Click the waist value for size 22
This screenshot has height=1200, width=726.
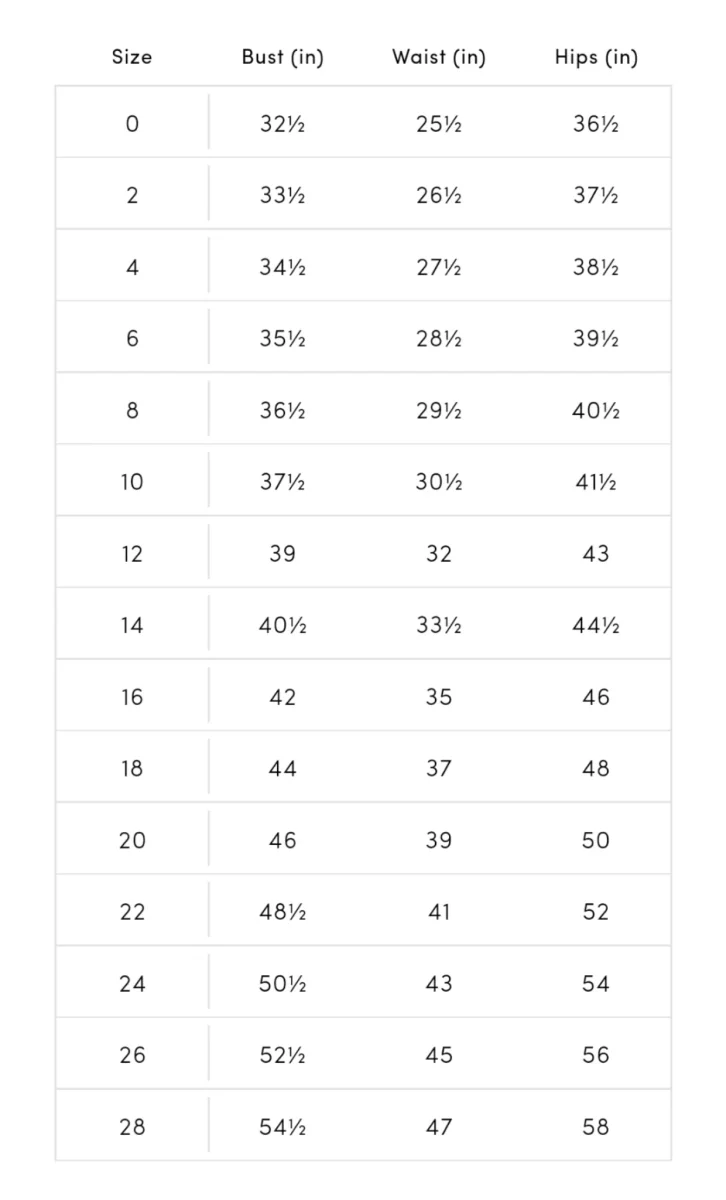click(438, 912)
